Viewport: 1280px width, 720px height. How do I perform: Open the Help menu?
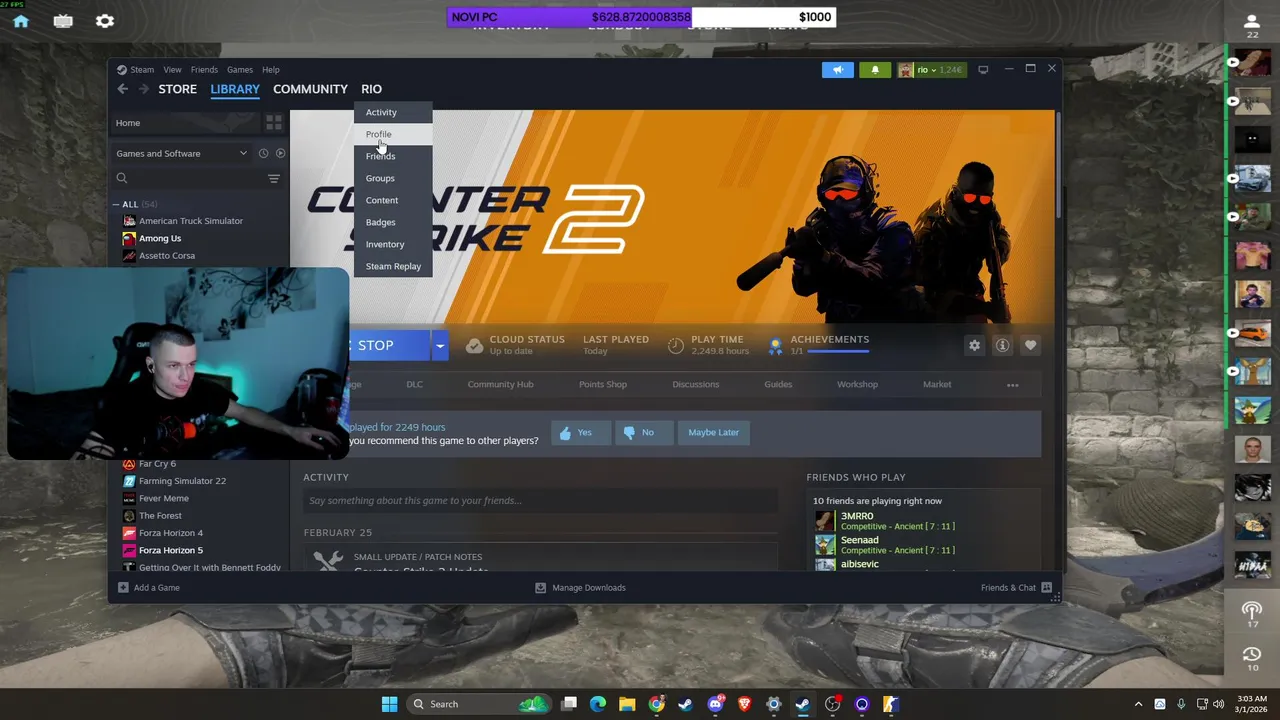point(271,70)
